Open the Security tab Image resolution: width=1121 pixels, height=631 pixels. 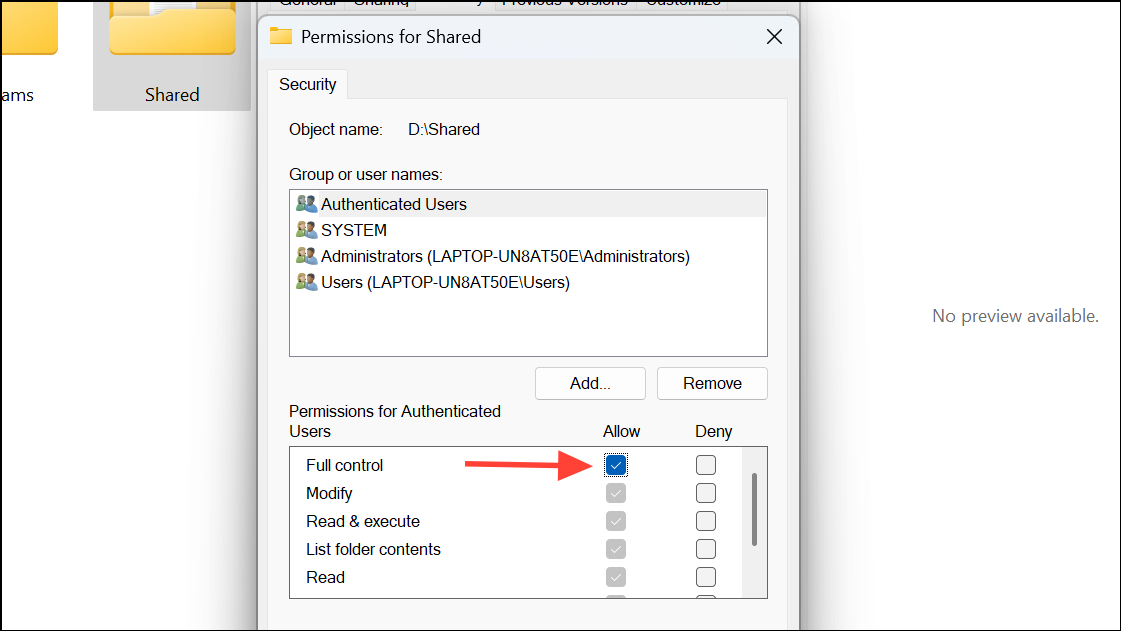[307, 84]
